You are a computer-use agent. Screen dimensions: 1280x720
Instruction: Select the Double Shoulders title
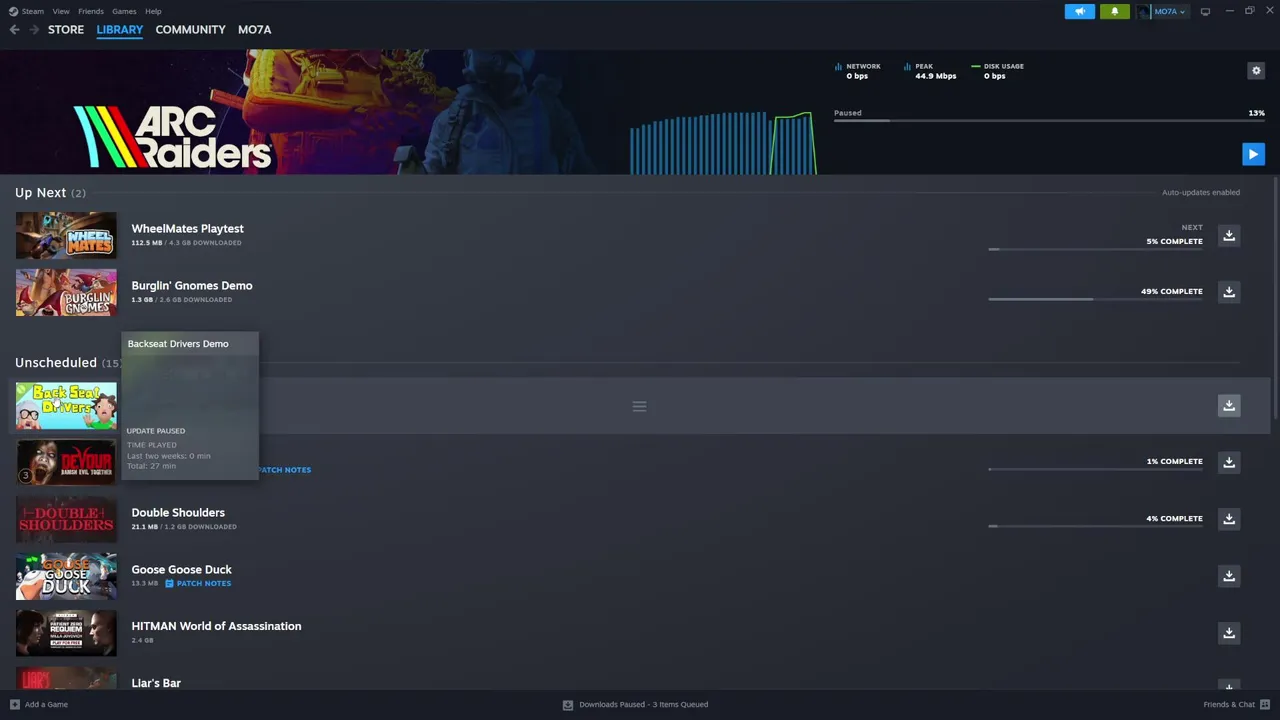pos(178,513)
